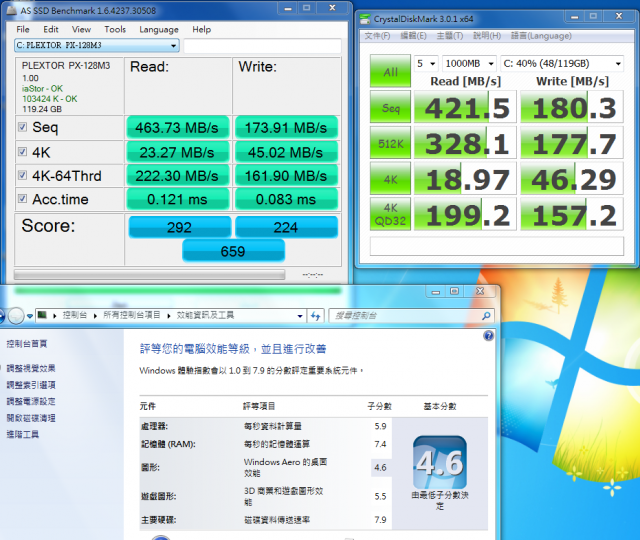Click the 4.6 base score badge

(440, 462)
